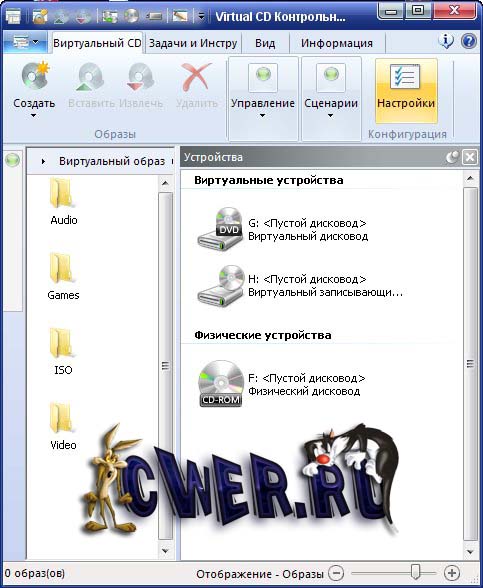Click the zoom in plus button
The image size is (483, 588).
[452, 573]
